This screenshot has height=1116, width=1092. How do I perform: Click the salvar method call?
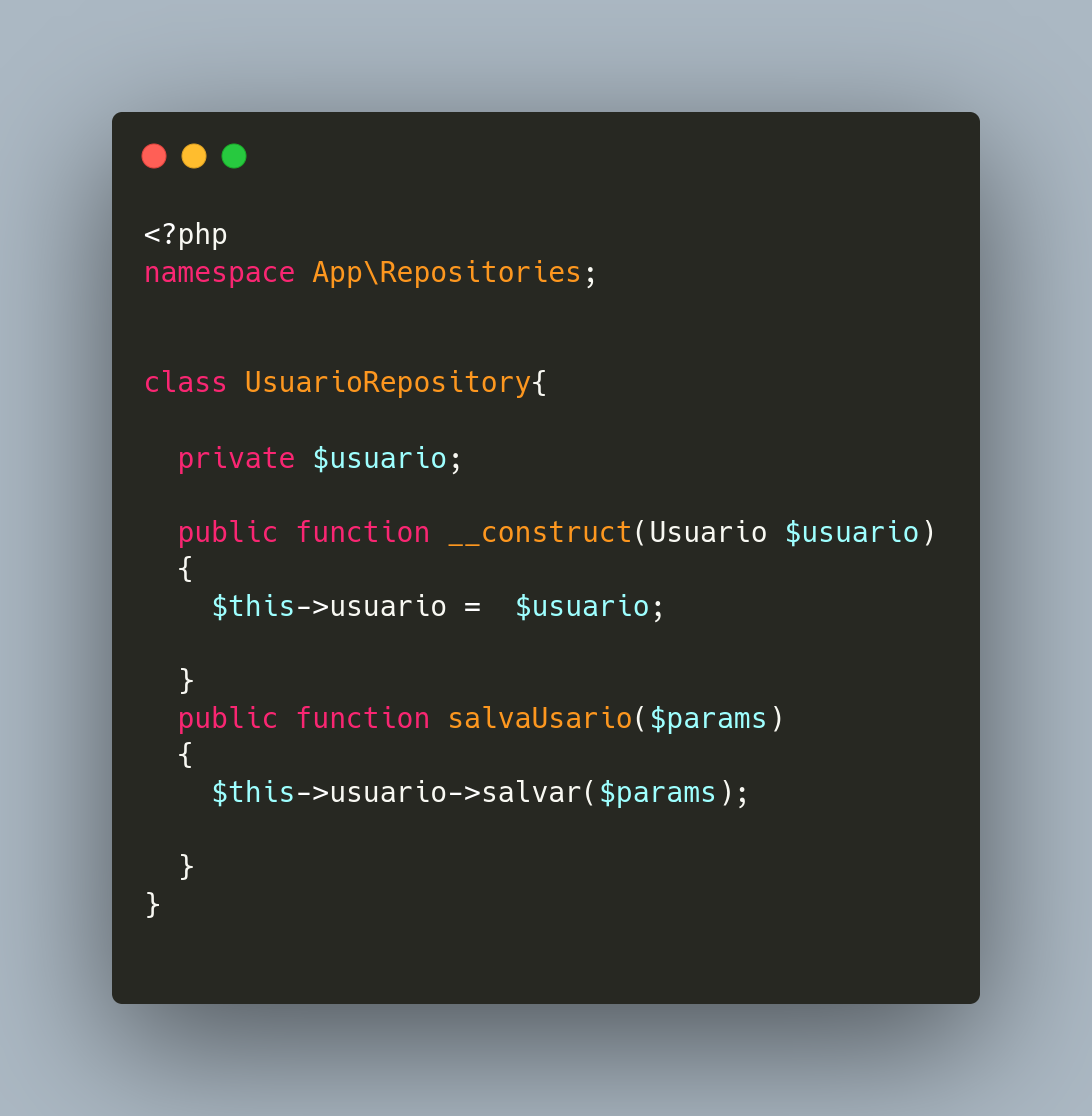pyautogui.click(x=532, y=793)
